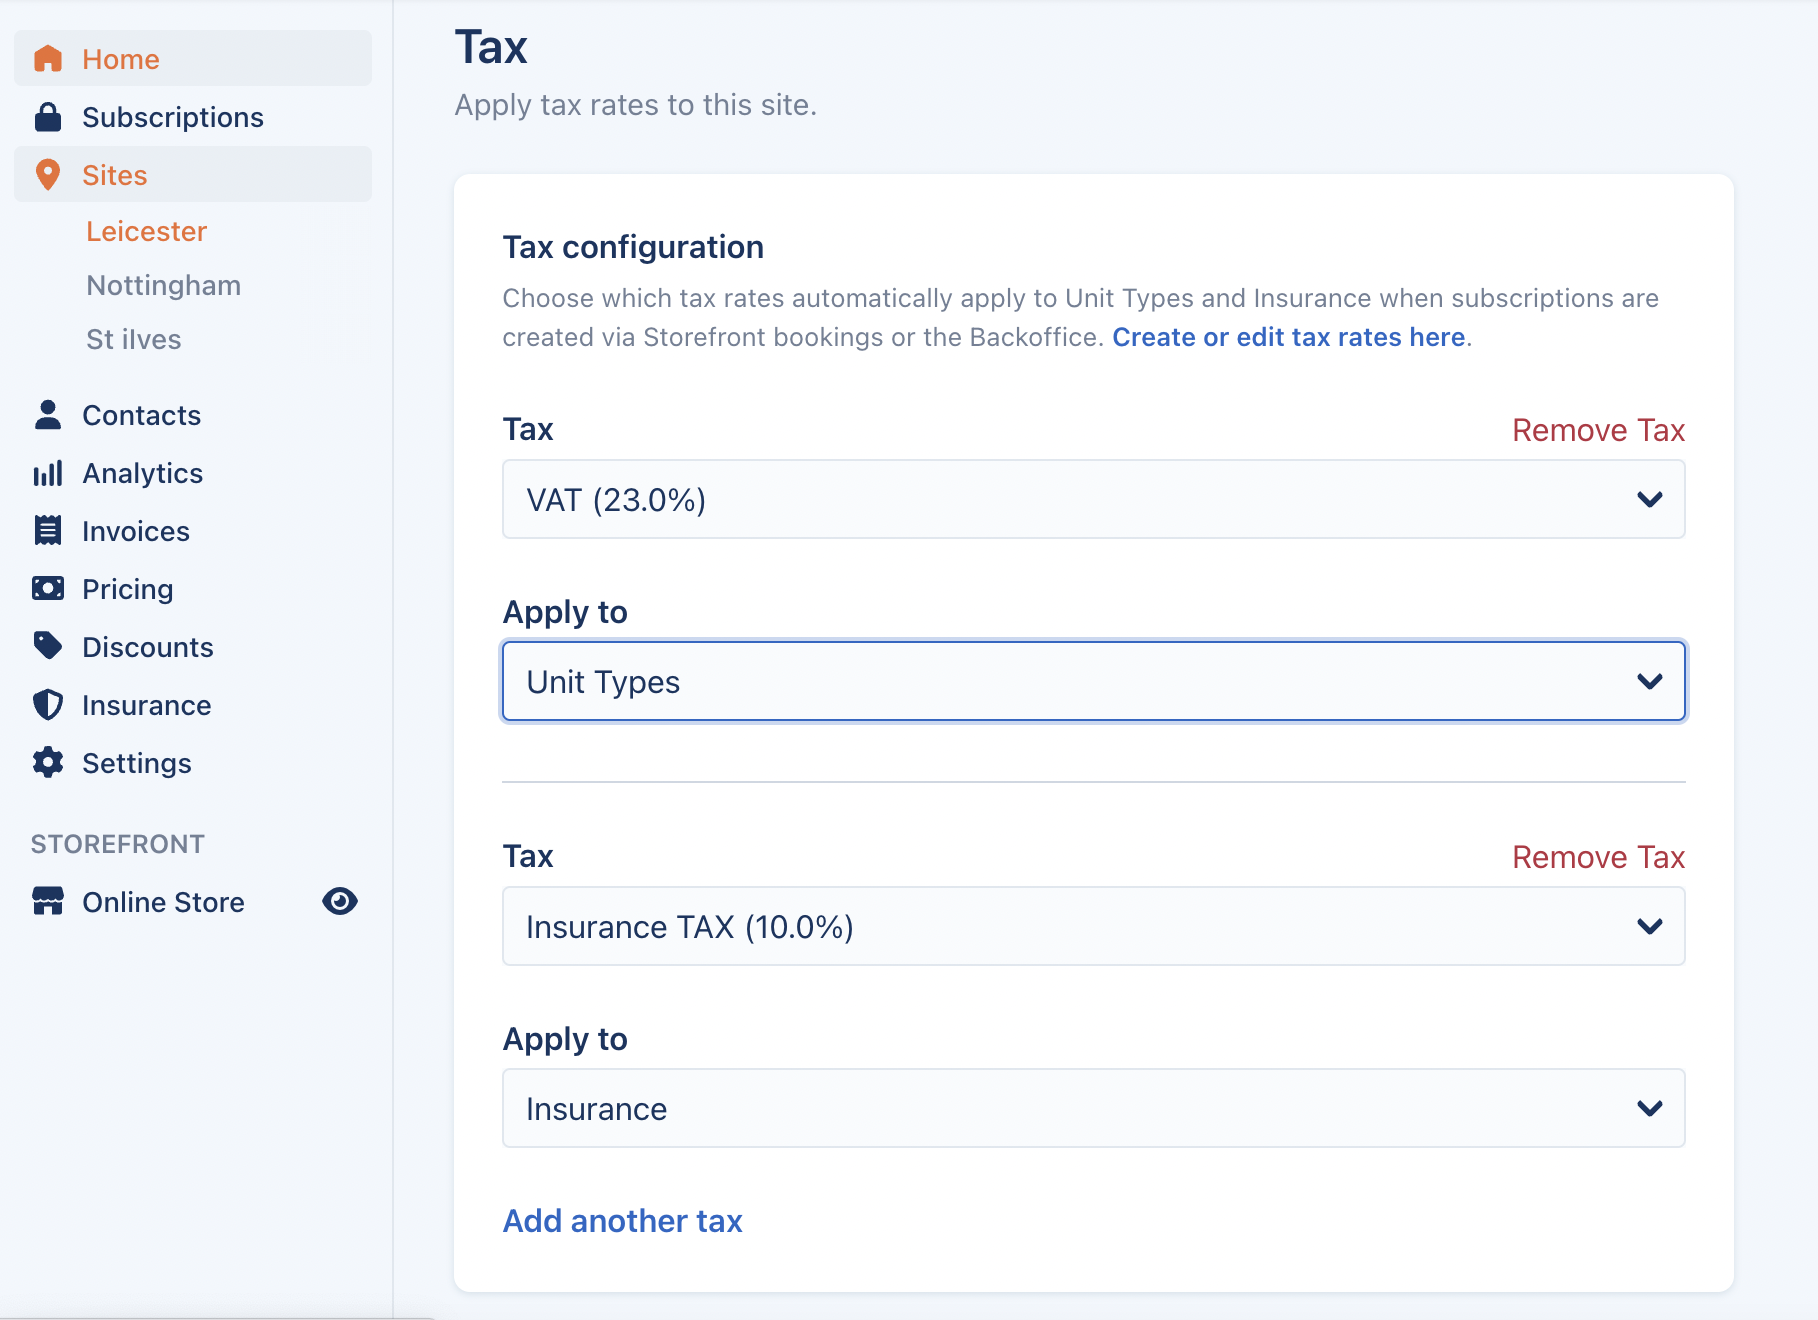
Task: Open the Insurance TAX (10.0%) dropdown
Action: (1093, 927)
